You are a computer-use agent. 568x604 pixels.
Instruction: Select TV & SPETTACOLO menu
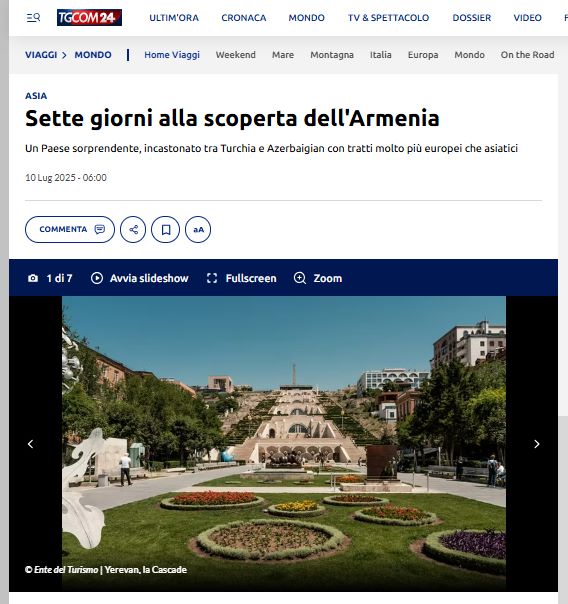coord(389,18)
